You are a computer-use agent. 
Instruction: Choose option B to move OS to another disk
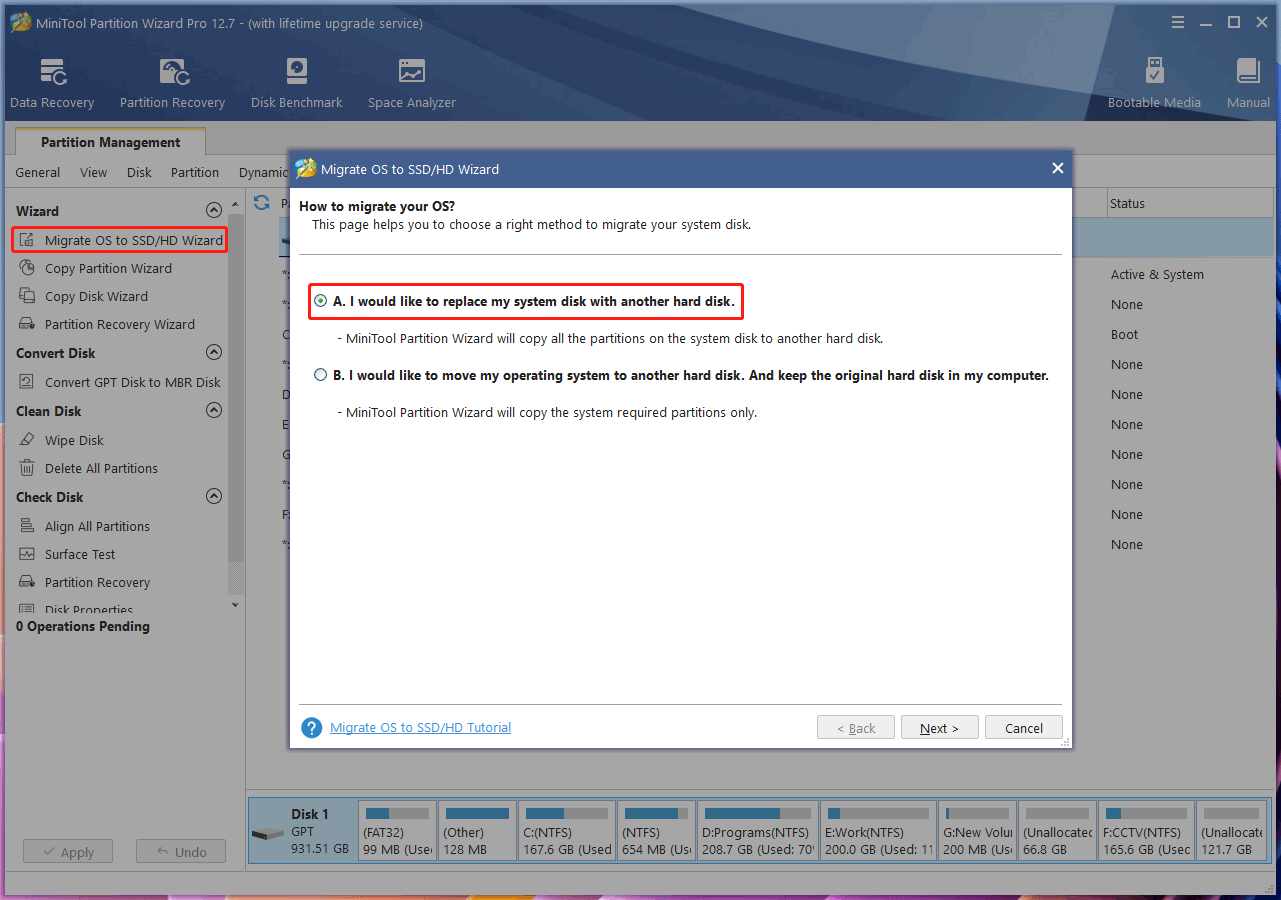point(321,373)
